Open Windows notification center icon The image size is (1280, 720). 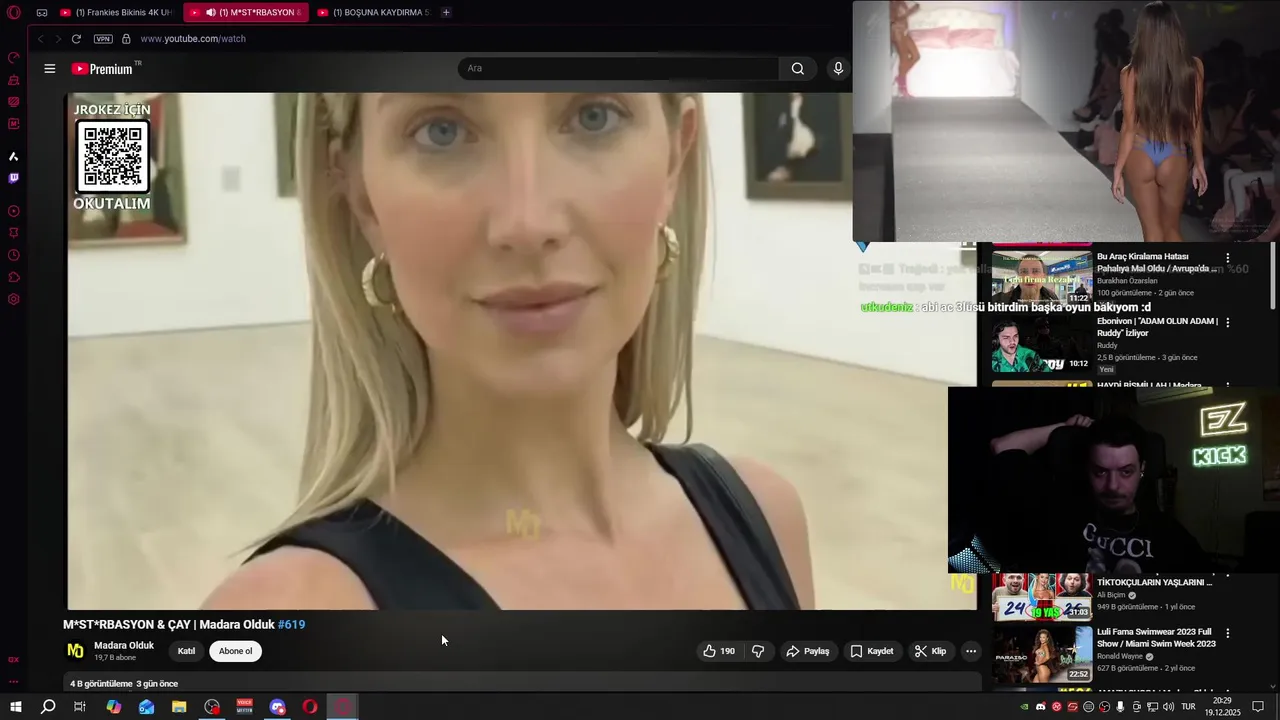tap(1258, 707)
